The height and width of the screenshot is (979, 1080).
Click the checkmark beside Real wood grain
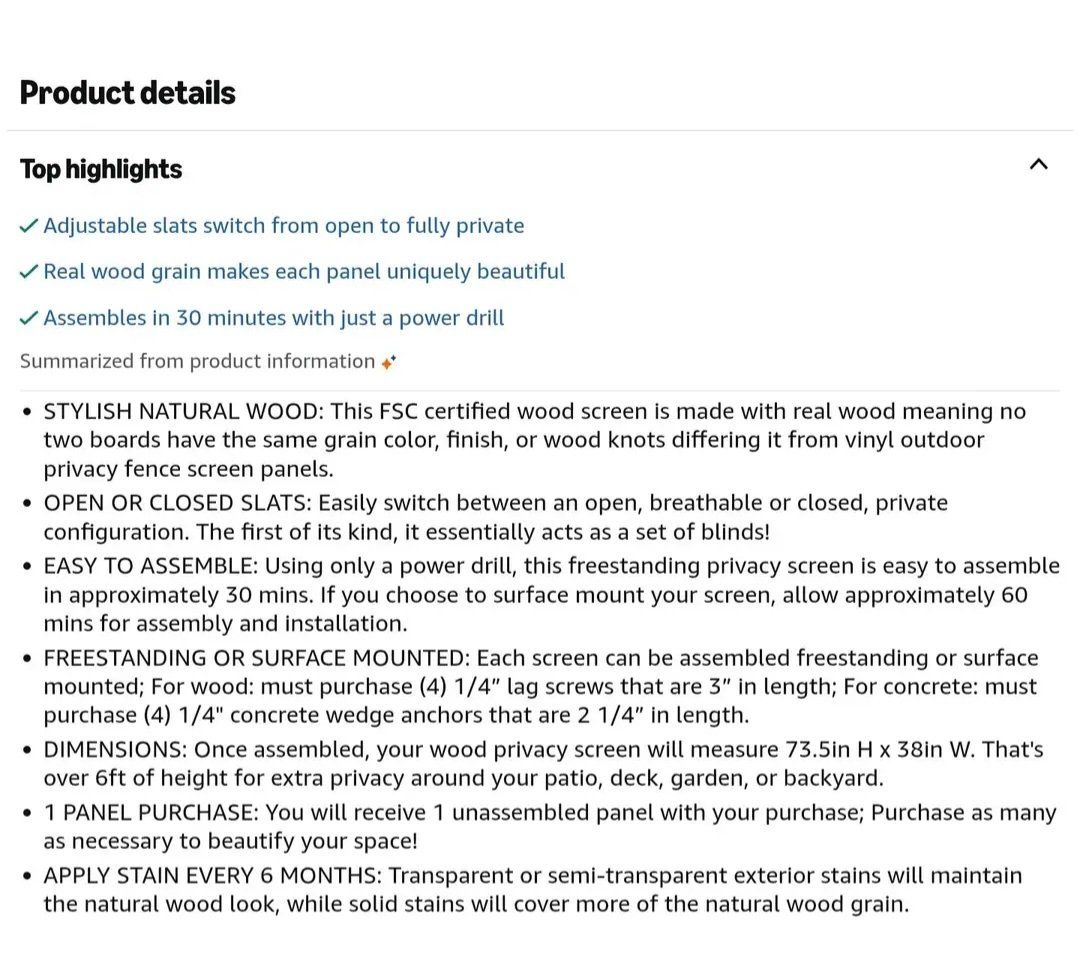29,272
